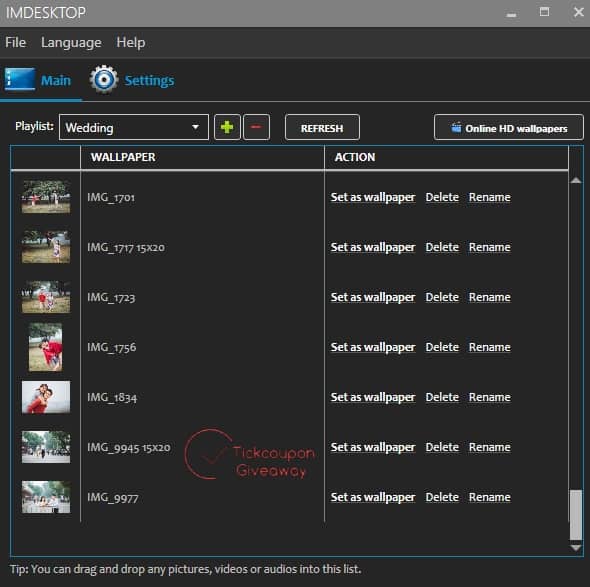Select the IMG_9945 15x20 thumbnail
Screen dimensions: 590x587
click(x=46, y=447)
